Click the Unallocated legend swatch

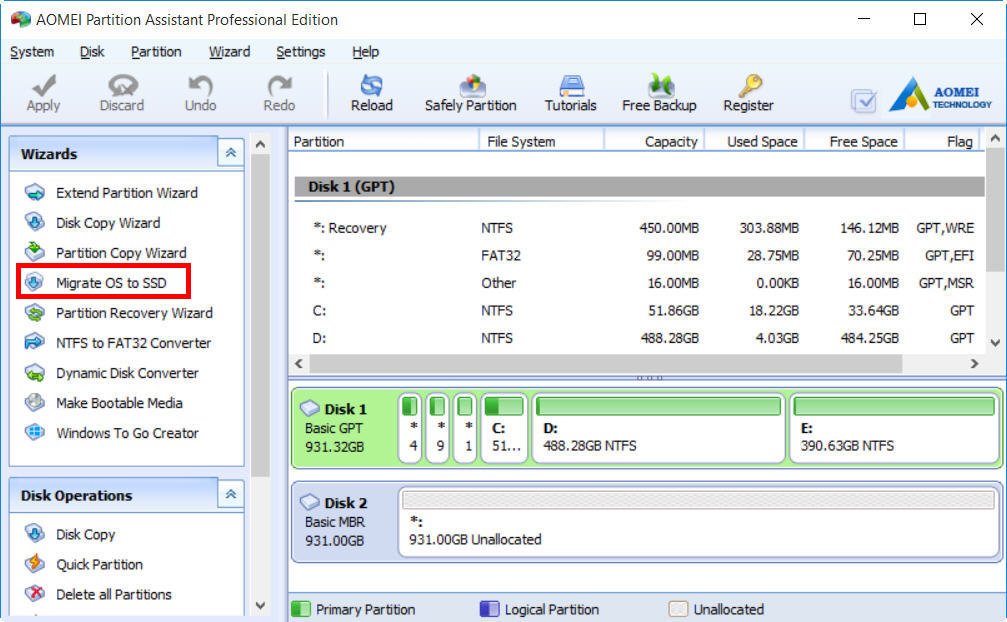678,609
